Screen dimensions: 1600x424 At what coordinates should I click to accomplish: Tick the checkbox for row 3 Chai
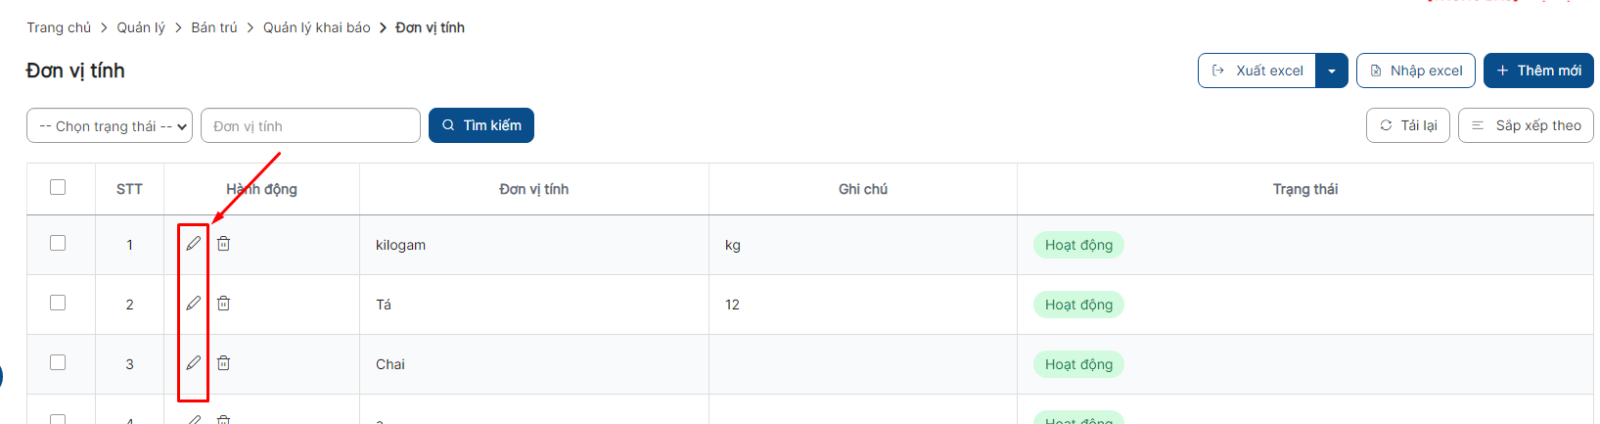click(58, 363)
